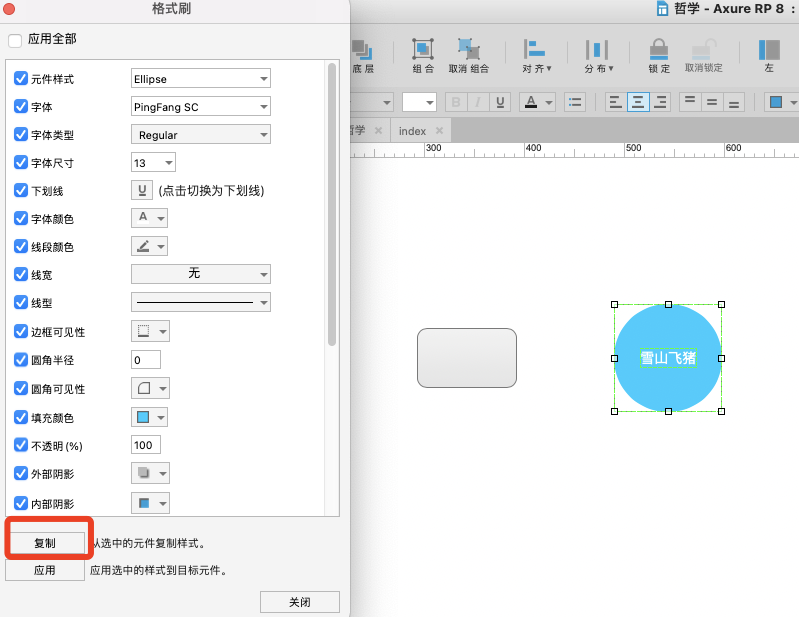This screenshot has width=799, height=617.
Task: Click the 组合 (group) toolbar icon
Action: click(x=423, y=50)
